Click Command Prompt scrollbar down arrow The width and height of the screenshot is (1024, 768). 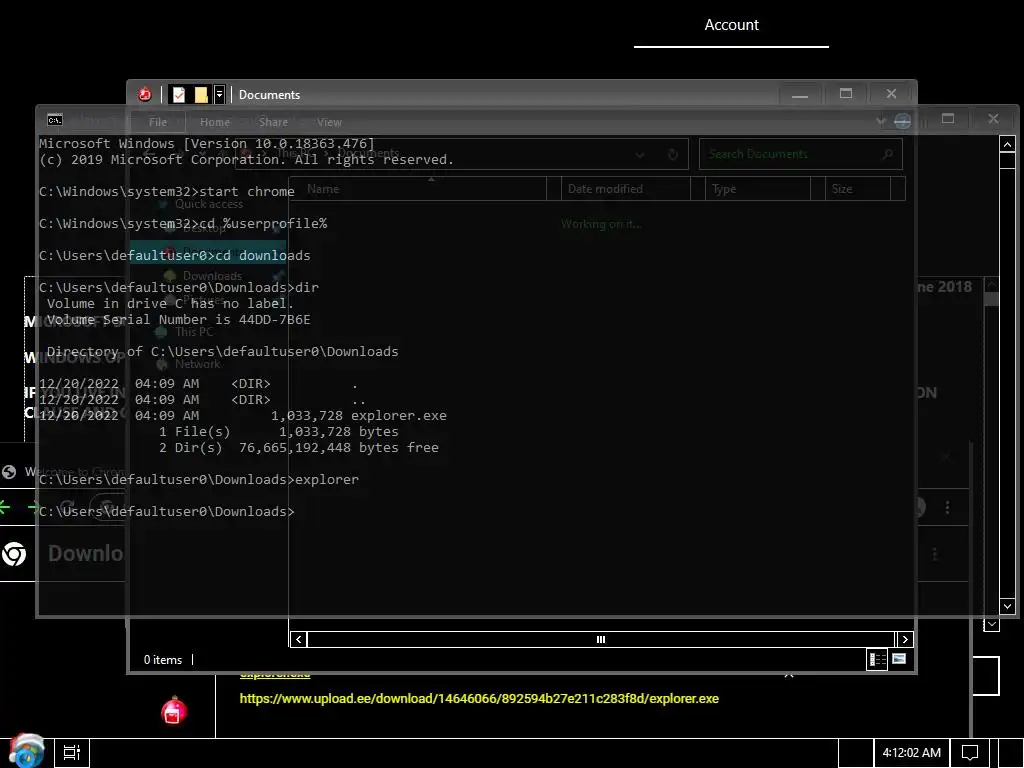[x=1007, y=606]
